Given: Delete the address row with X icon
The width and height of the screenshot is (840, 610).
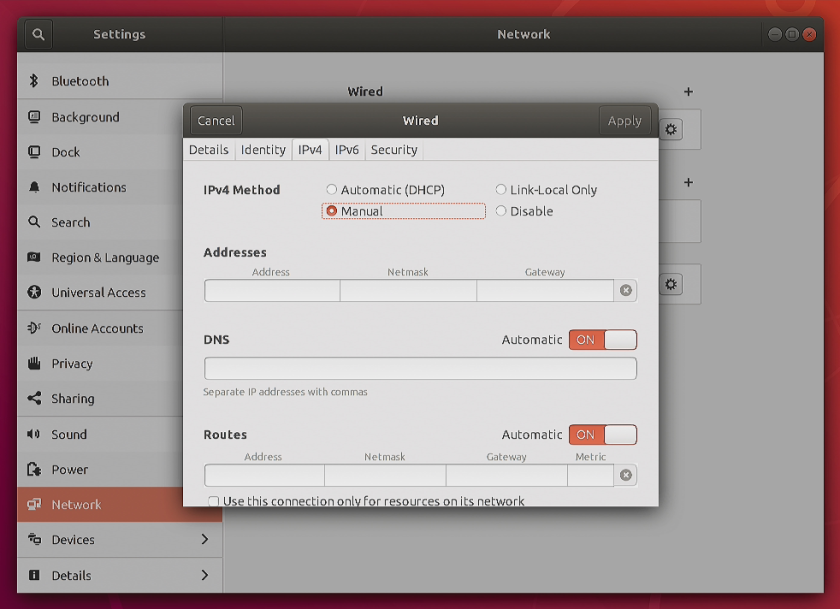Looking at the screenshot, I should pos(626,291).
